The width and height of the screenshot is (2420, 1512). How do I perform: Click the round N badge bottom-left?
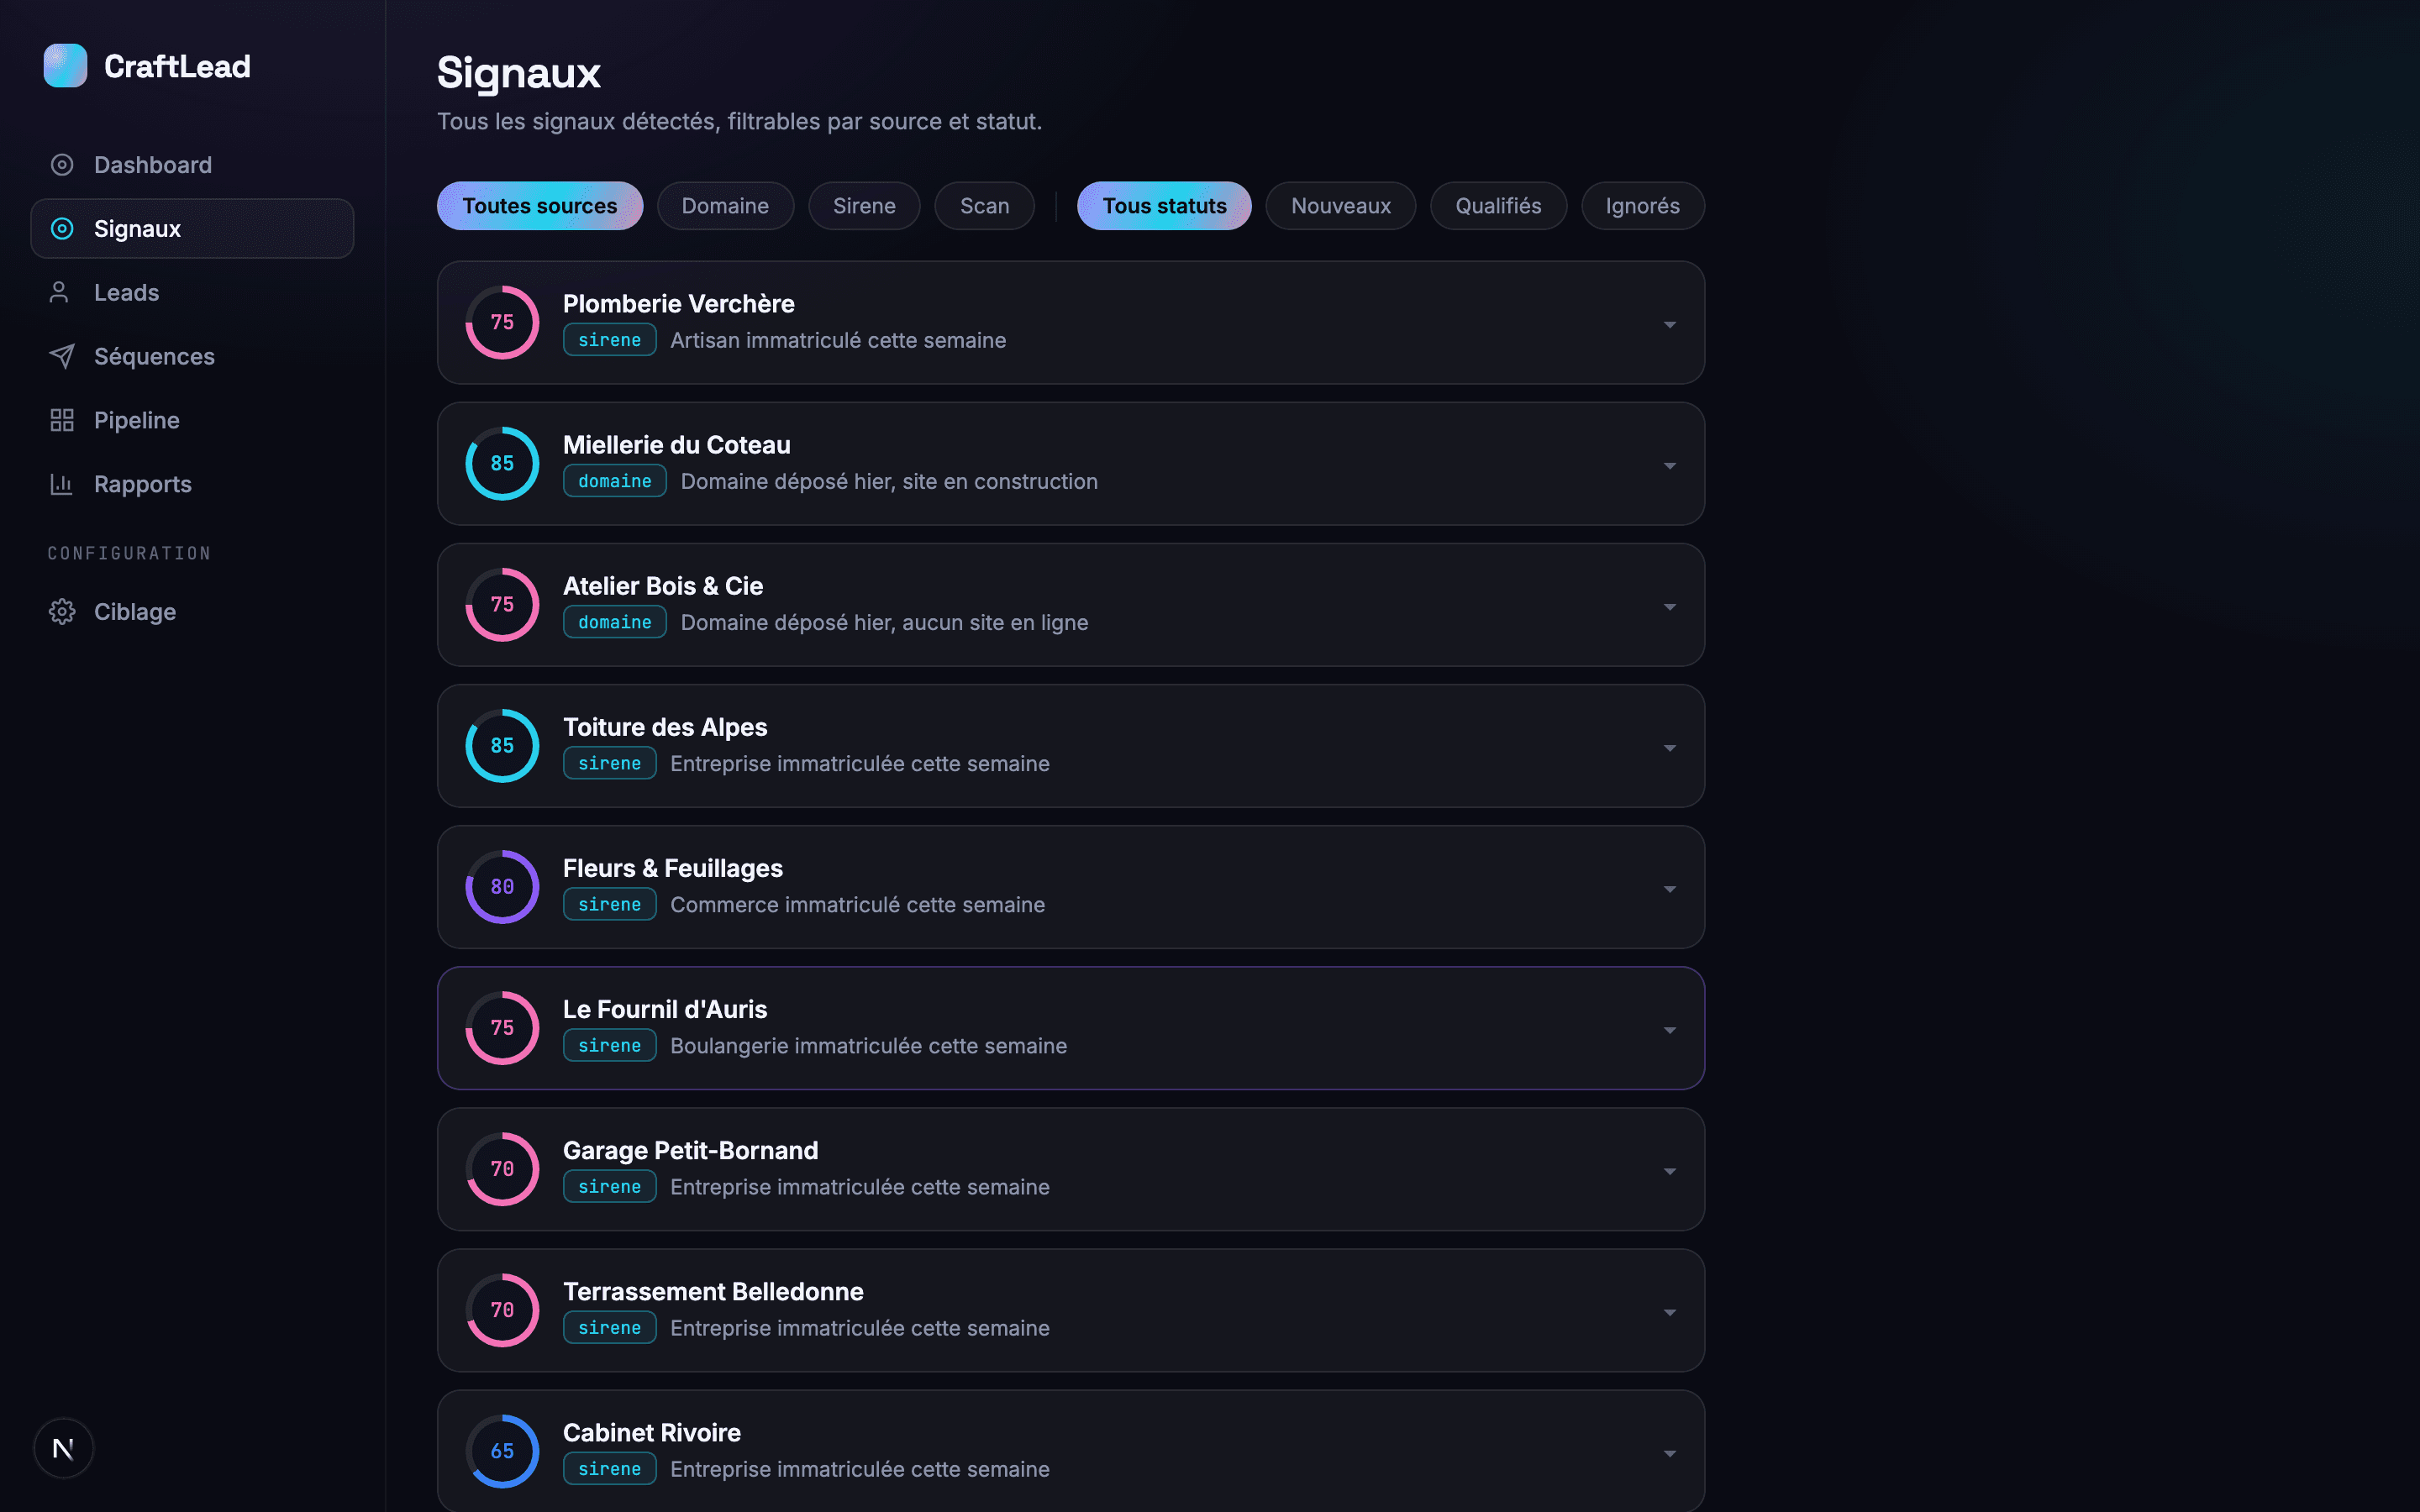click(63, 1448)
